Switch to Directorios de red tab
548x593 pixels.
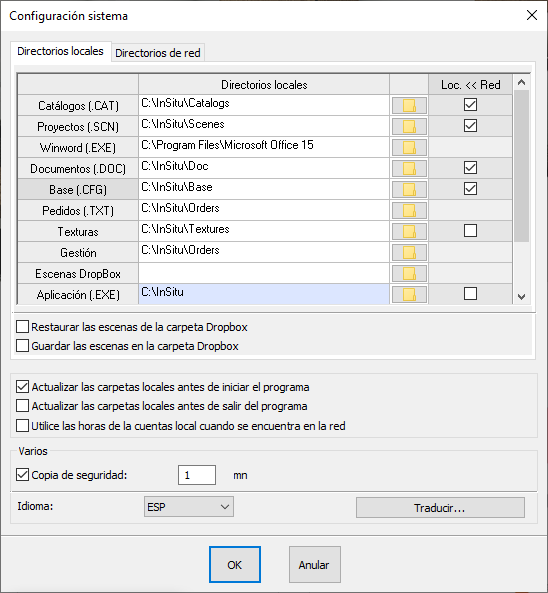(158, 53)
